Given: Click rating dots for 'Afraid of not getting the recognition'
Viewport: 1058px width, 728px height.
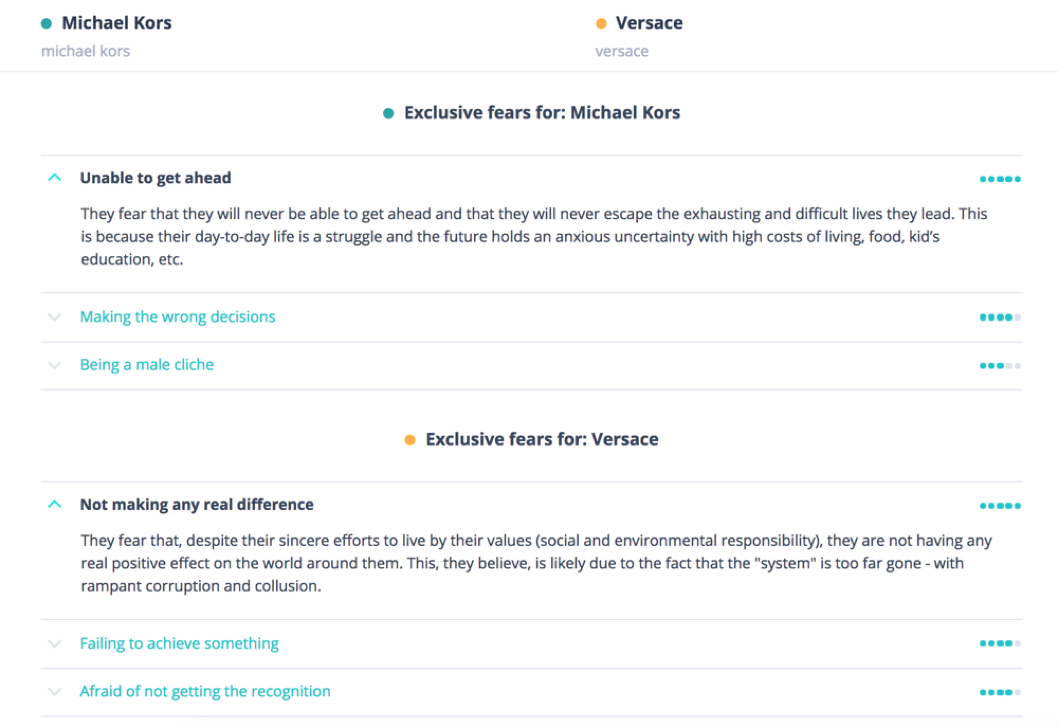Looking at the screenshot, I should (x=1000, y=693).
